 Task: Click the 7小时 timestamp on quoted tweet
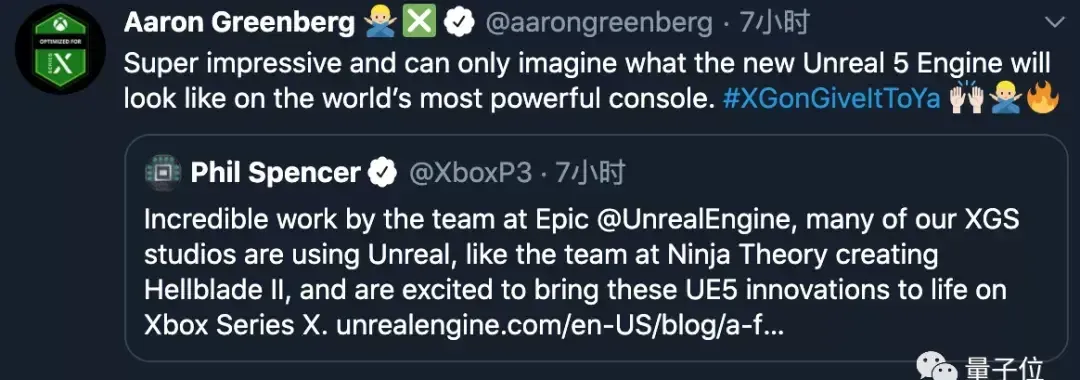tap(590, 173)
